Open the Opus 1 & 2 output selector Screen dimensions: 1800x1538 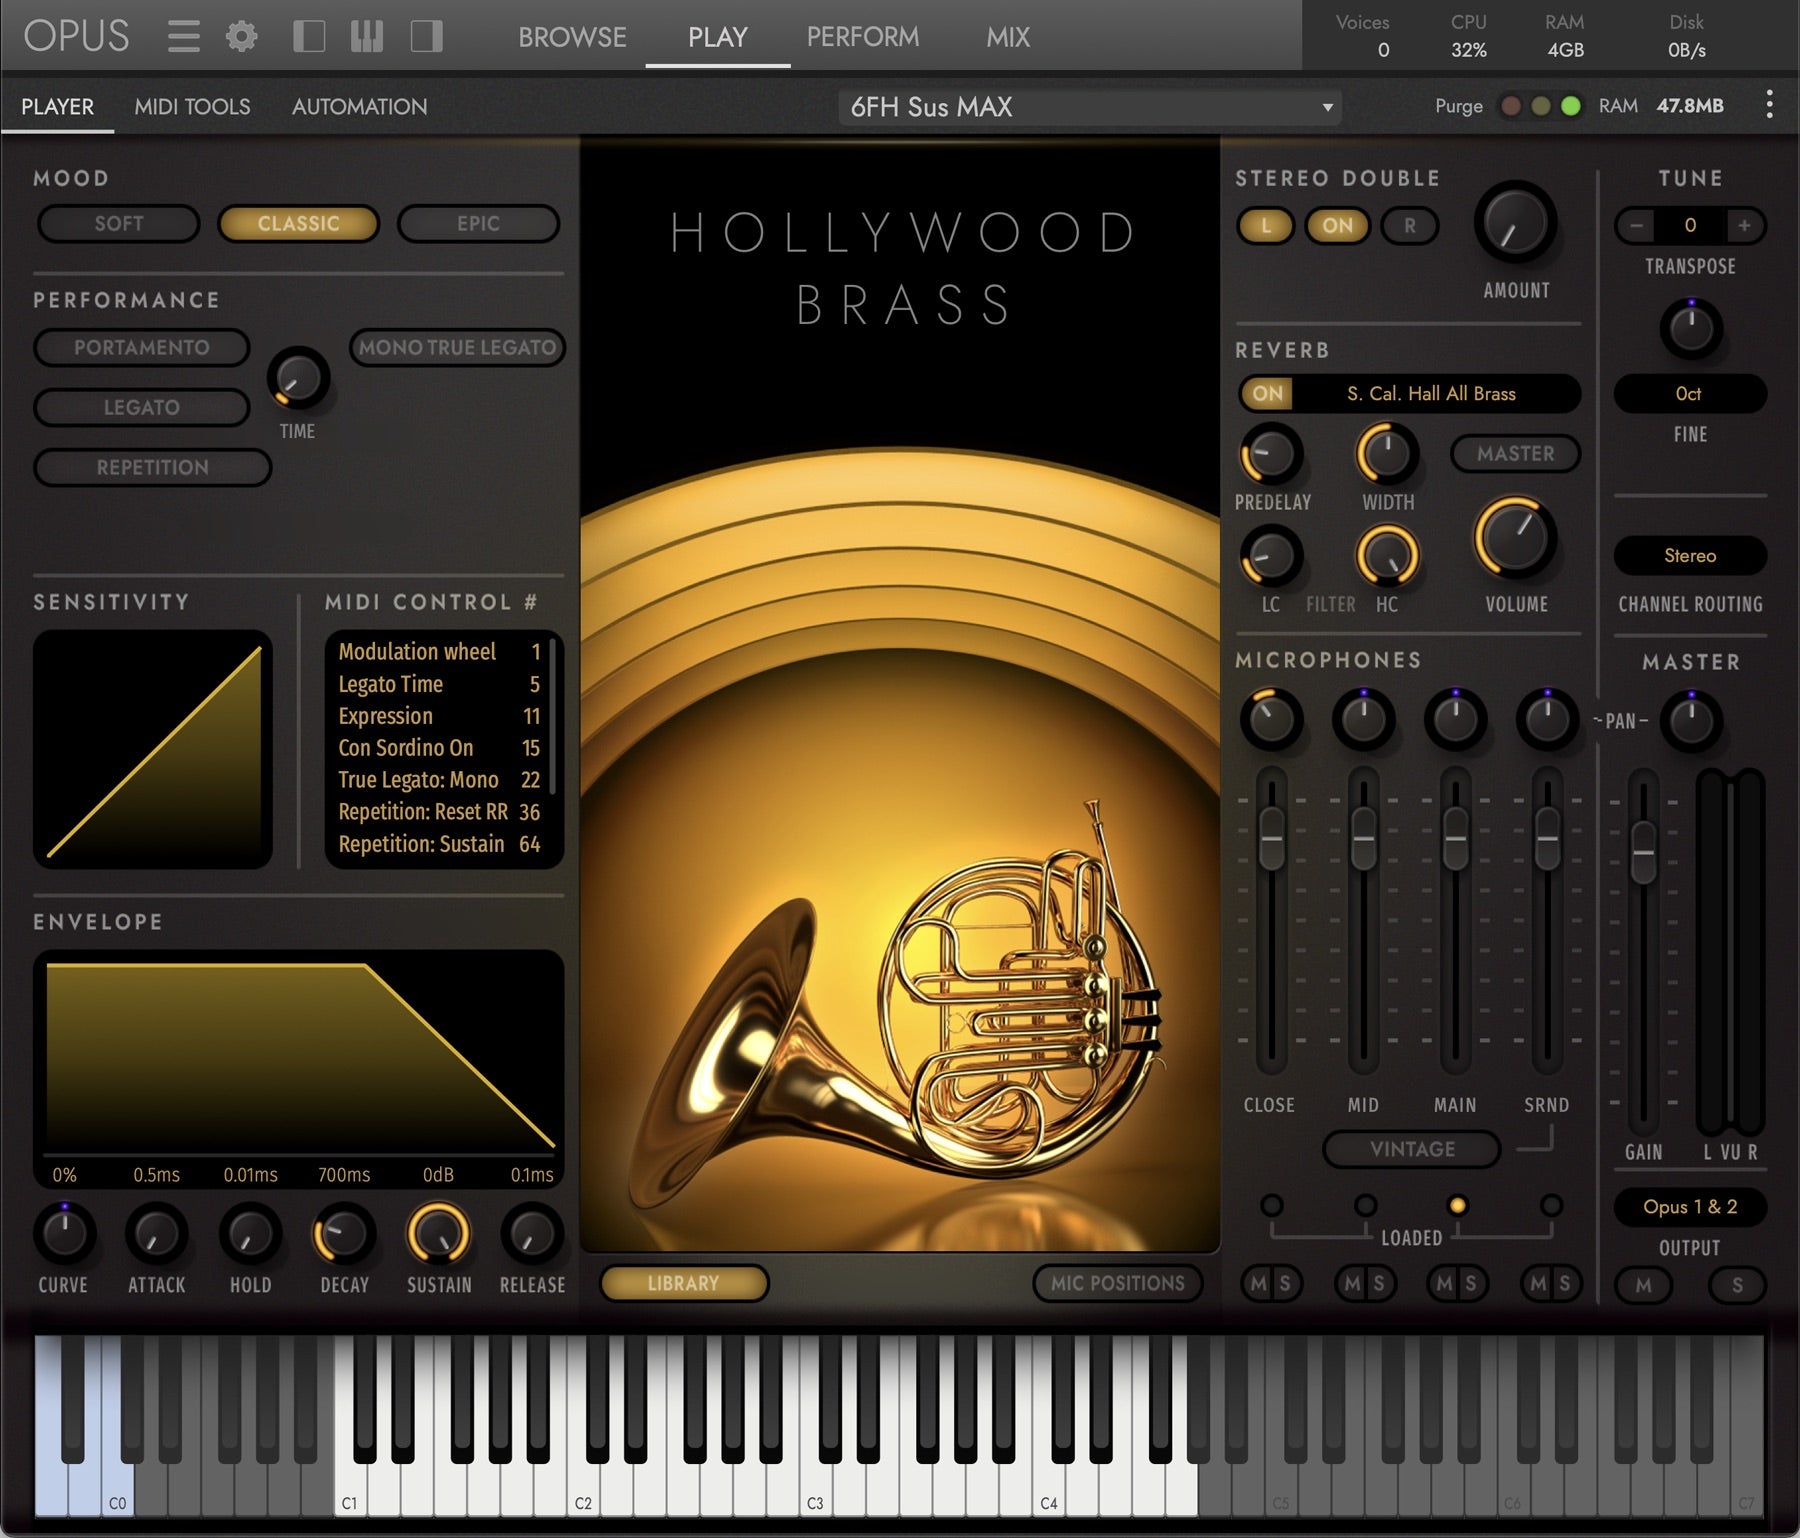click(1690, 1208)
